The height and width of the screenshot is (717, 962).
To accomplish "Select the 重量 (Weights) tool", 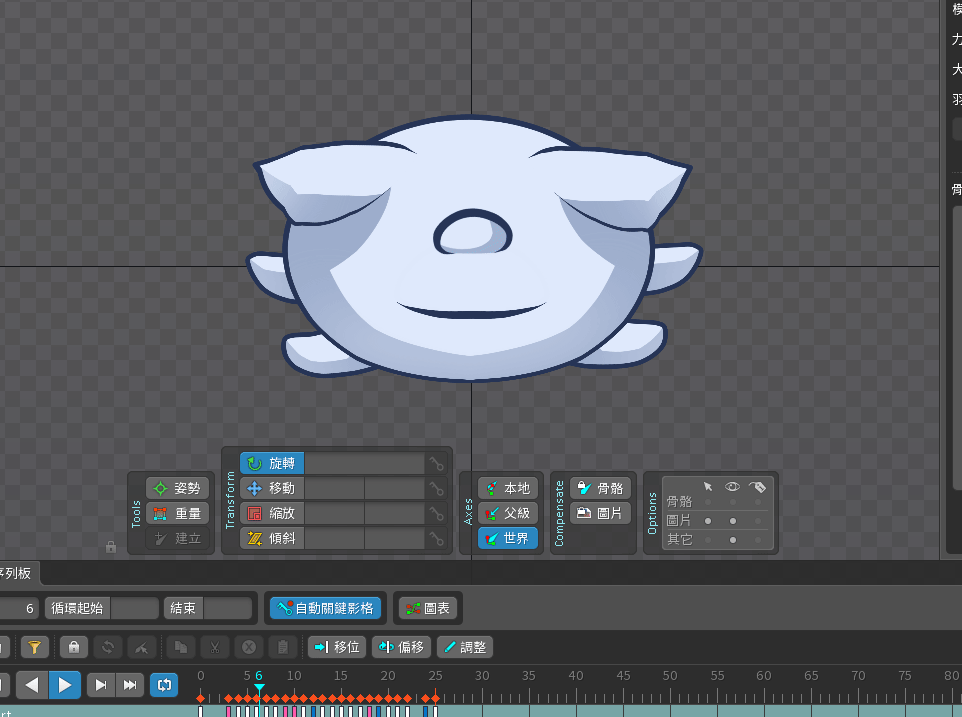I will pyautogui.click(x=177, y=513).
